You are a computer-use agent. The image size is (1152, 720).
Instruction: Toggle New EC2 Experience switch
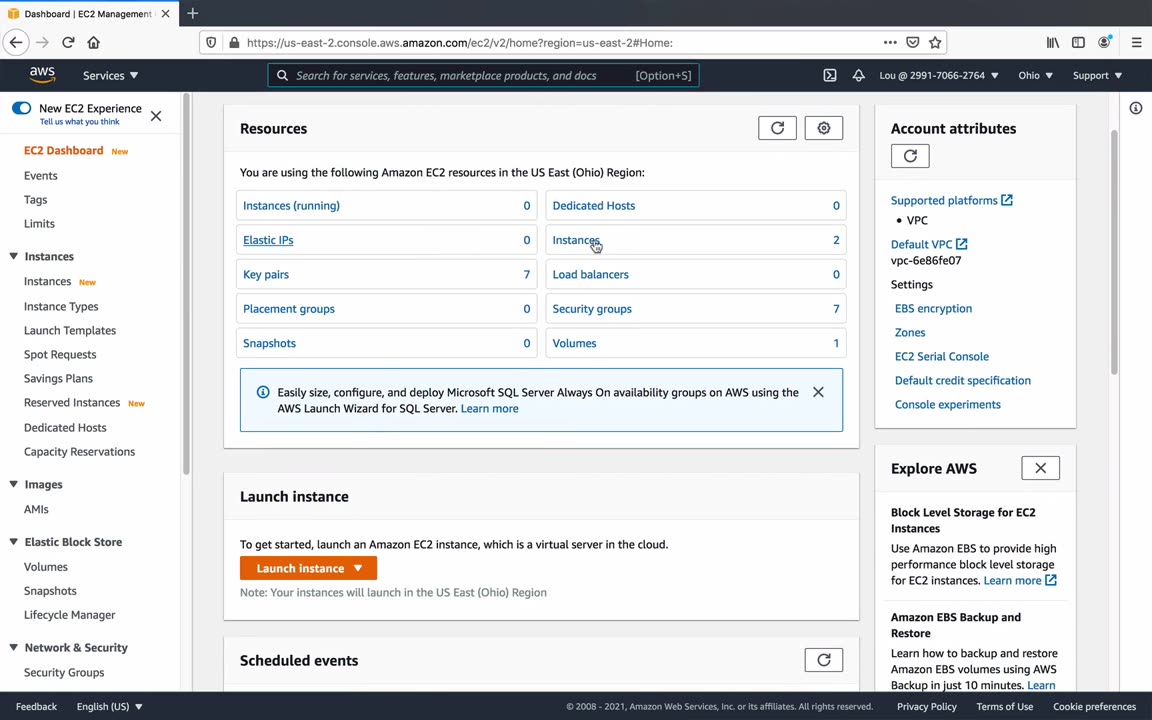pyautogui.click(x=21, y=108)
